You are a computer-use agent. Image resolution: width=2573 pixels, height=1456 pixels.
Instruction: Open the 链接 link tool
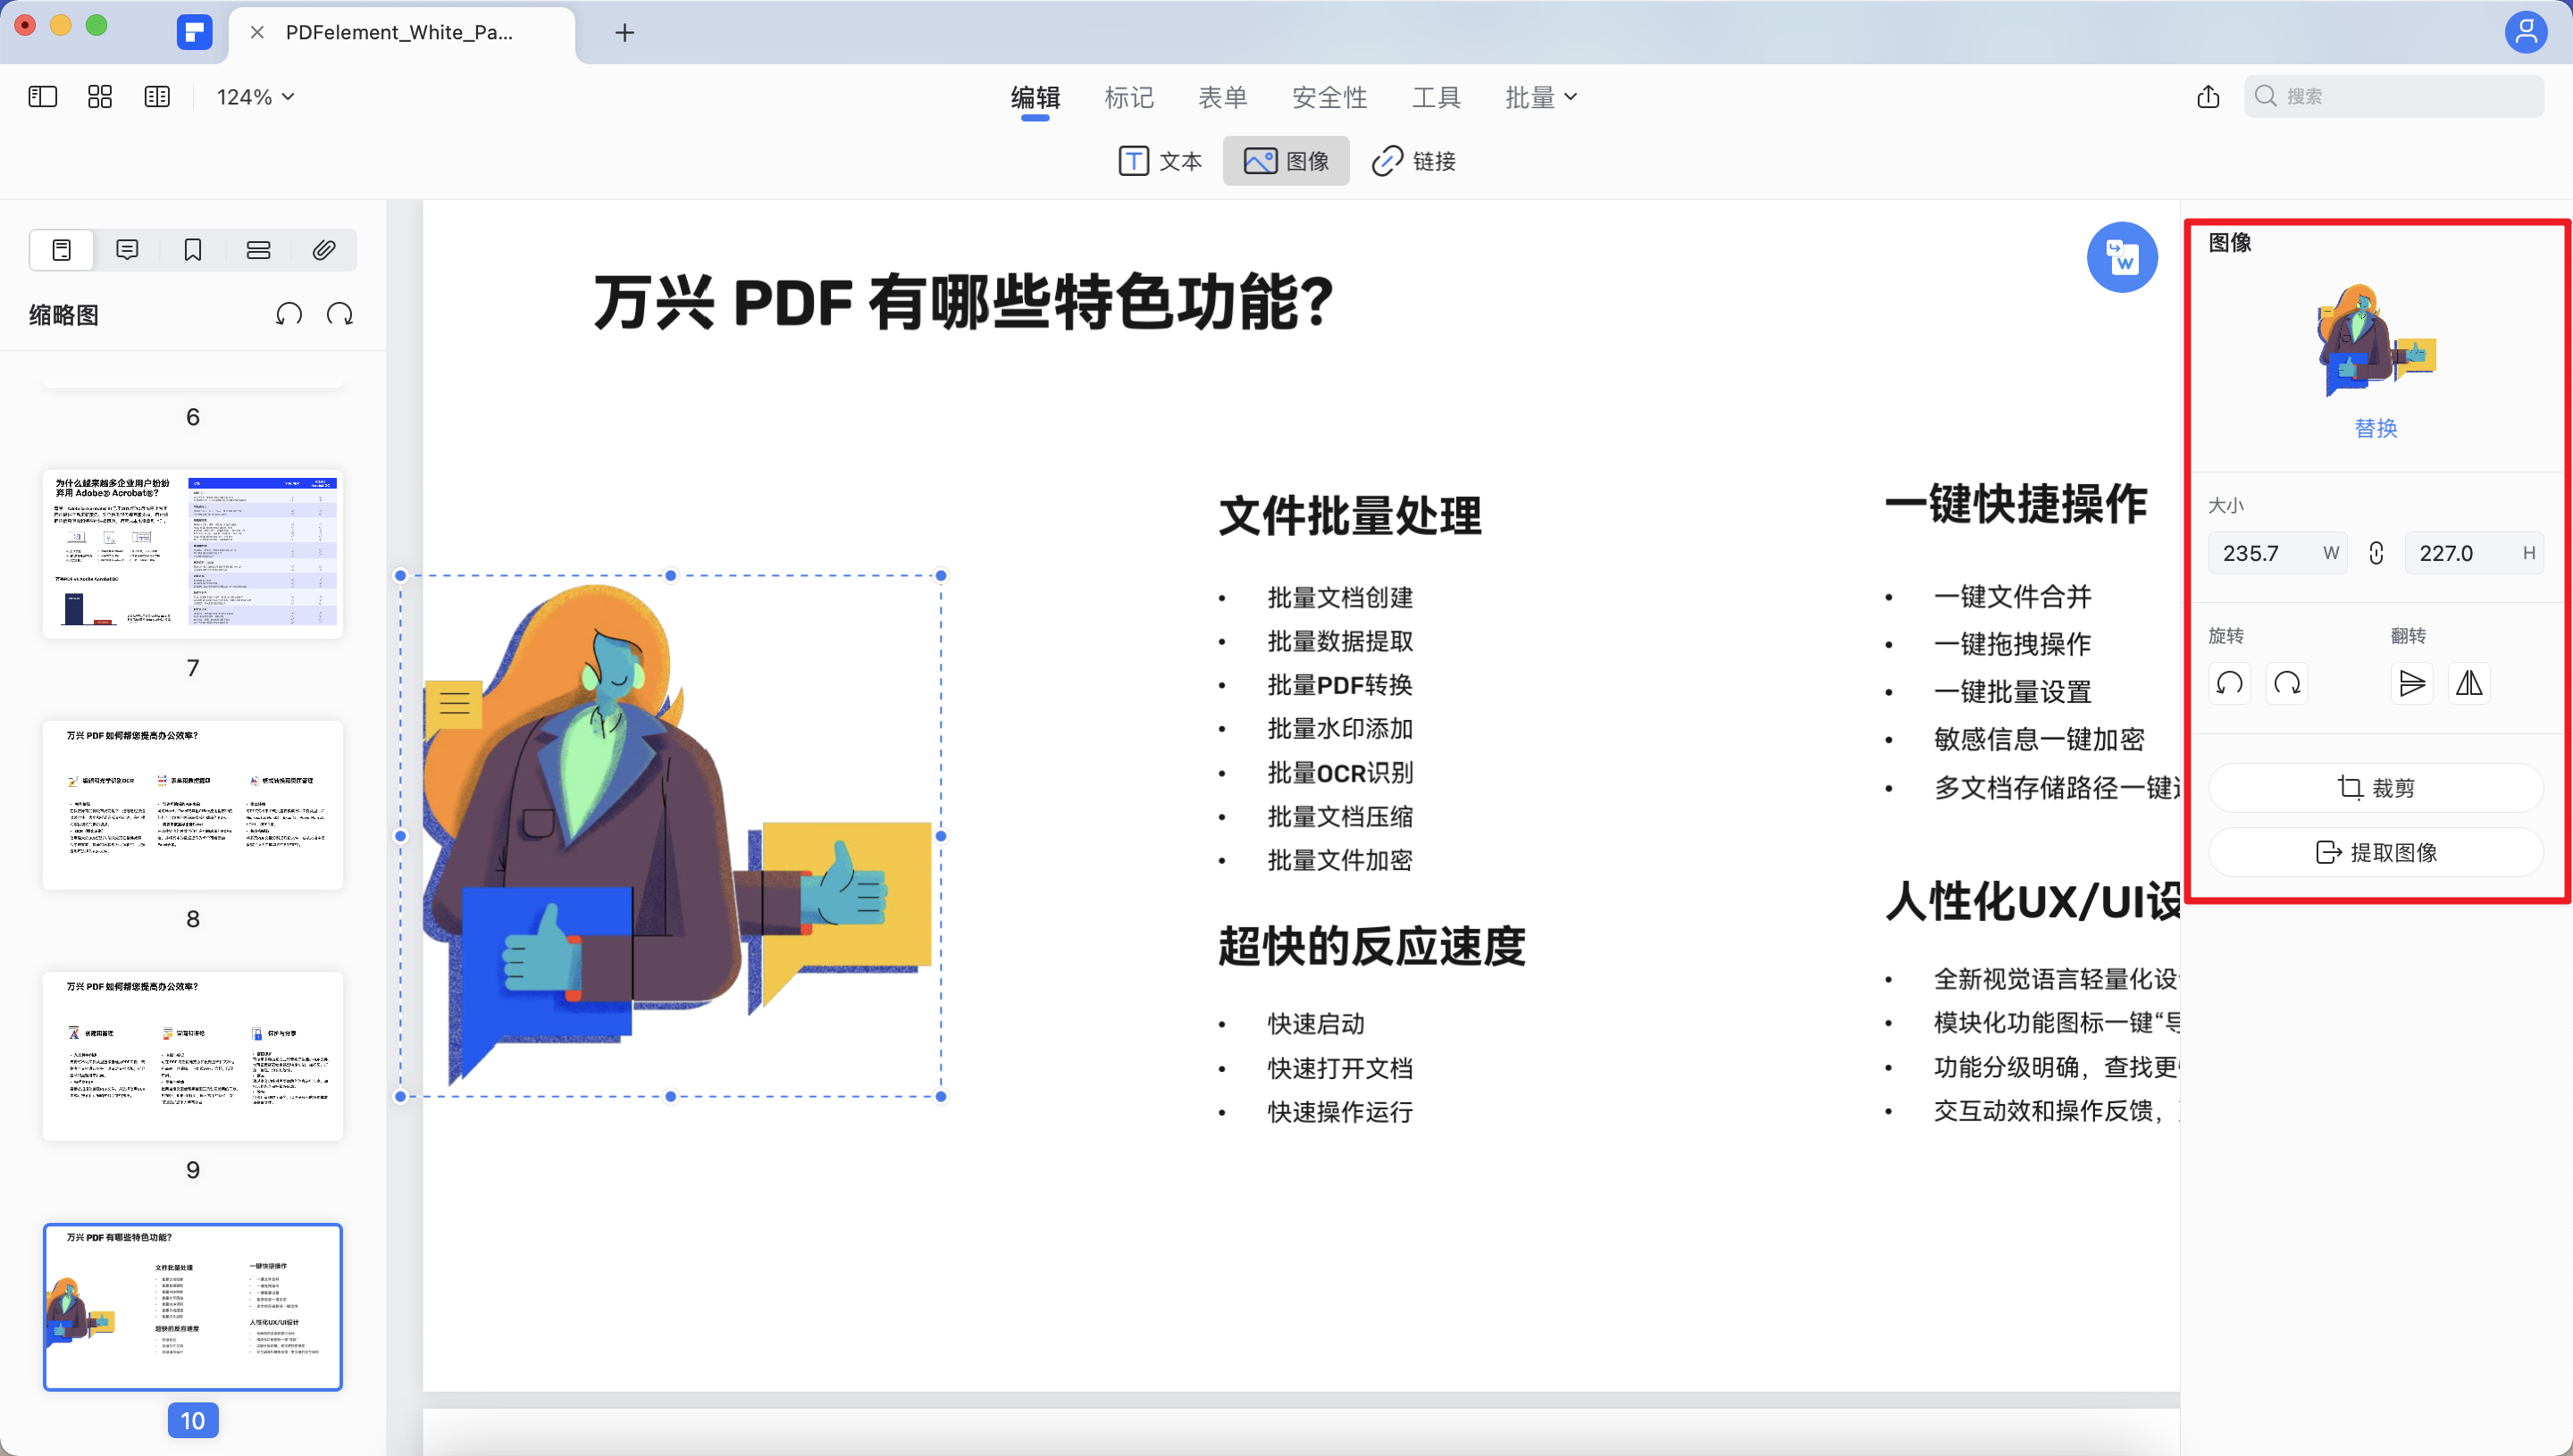coord(1413,161)
